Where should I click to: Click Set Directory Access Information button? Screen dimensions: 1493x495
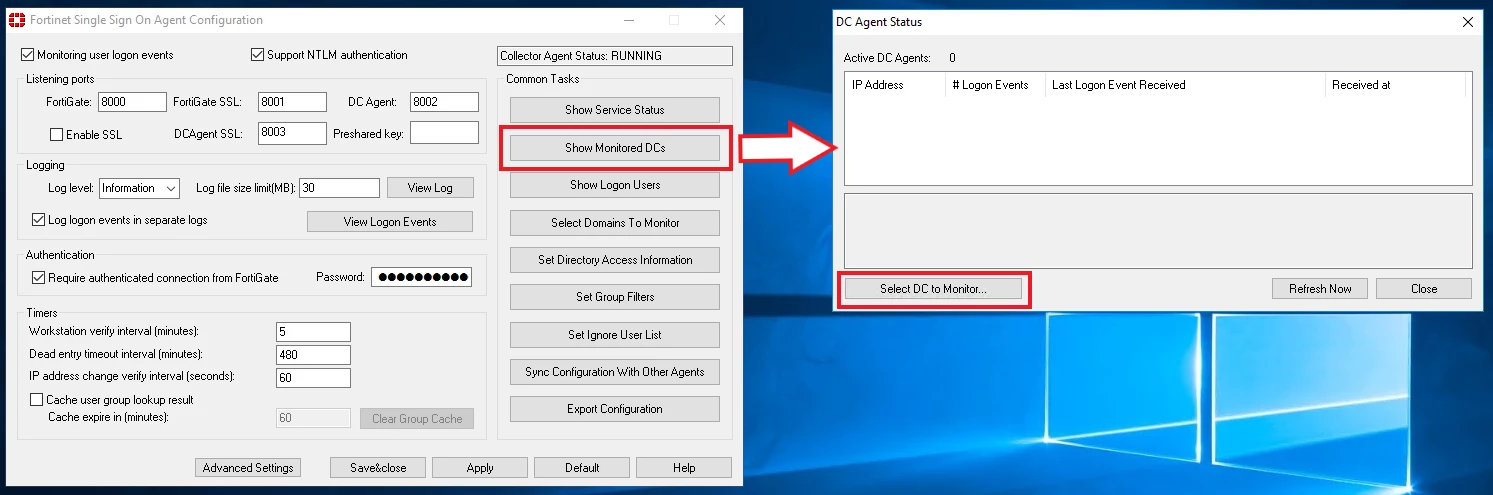click(615, 260)
